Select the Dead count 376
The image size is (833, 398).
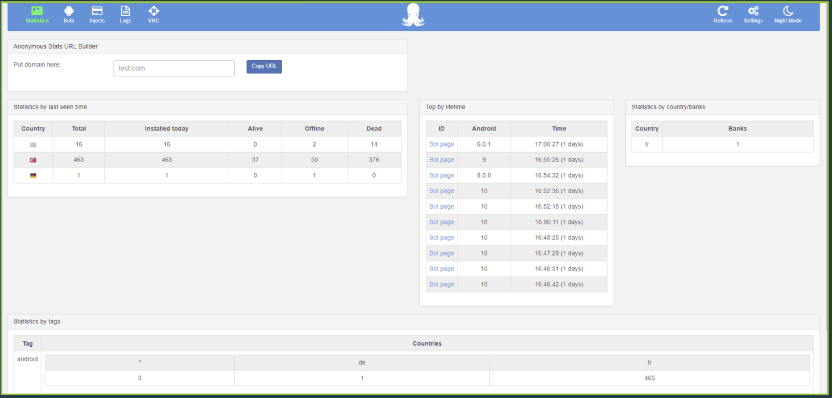[374, 160]
